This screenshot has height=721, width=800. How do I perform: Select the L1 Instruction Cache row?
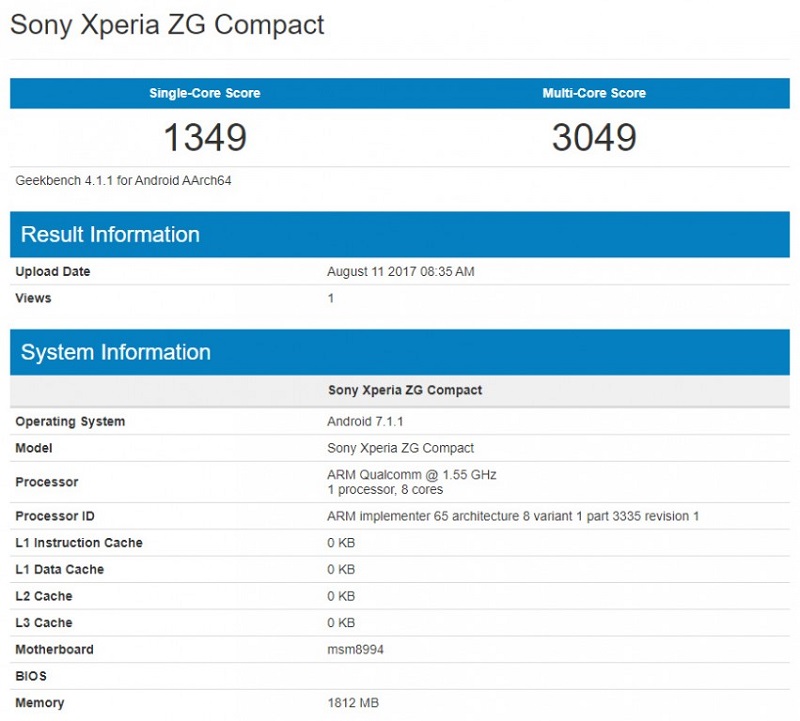pos(77,542)
